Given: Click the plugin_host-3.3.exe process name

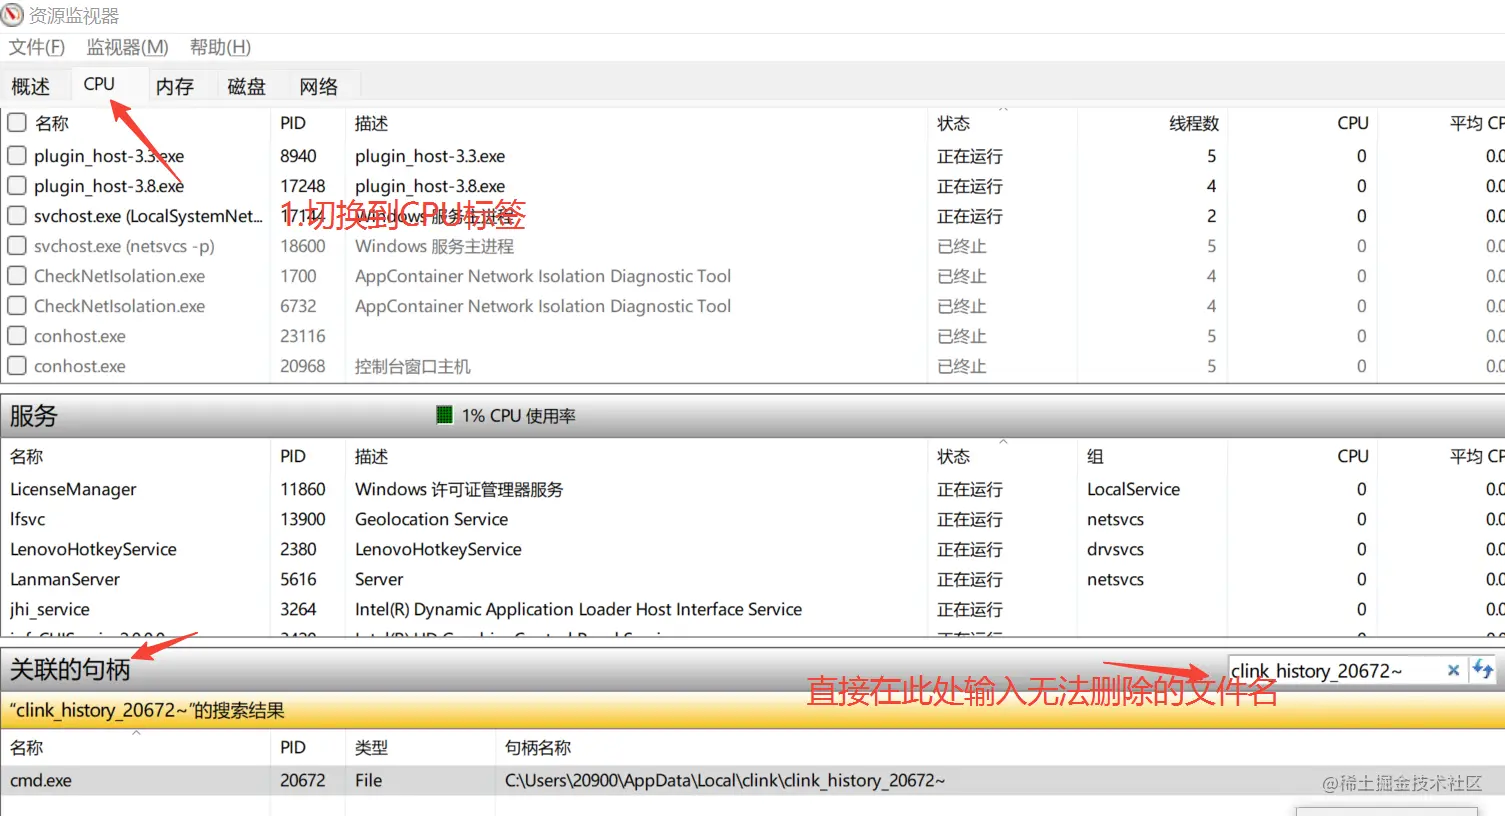Looking at the screenshot, I should tap(109, 156).
